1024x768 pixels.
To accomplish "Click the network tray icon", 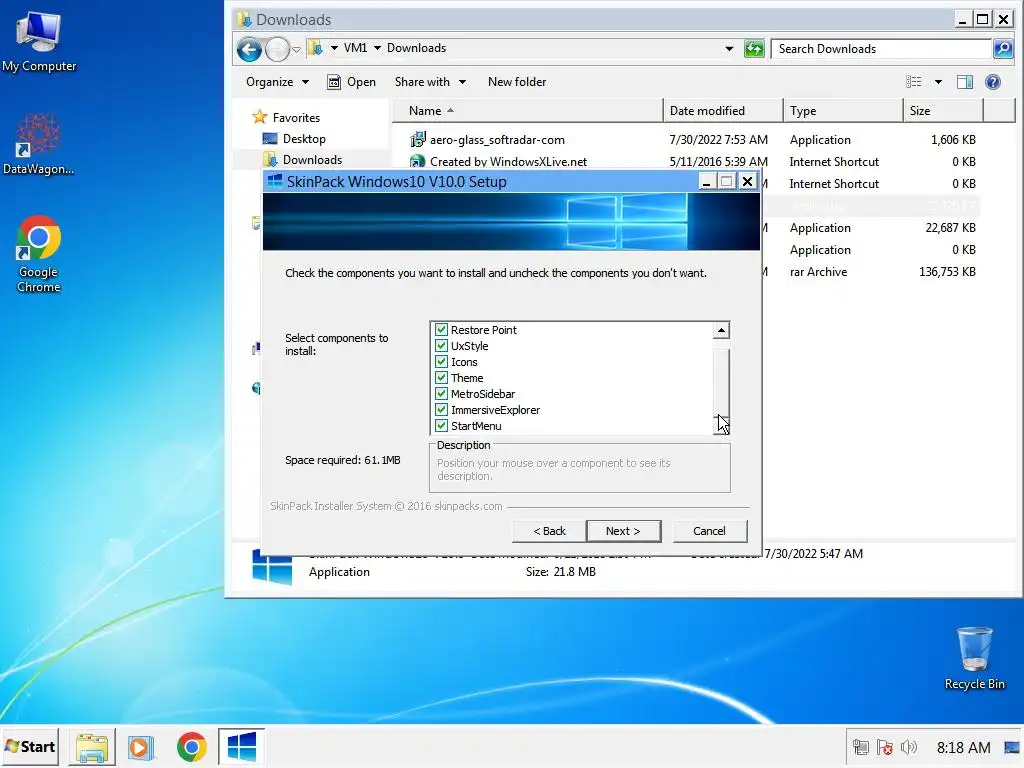I will point(861,747).
